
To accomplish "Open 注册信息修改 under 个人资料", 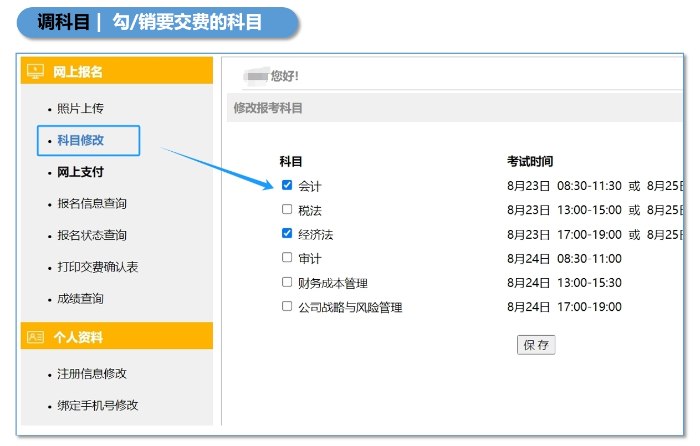I will (x=92, y=374).
